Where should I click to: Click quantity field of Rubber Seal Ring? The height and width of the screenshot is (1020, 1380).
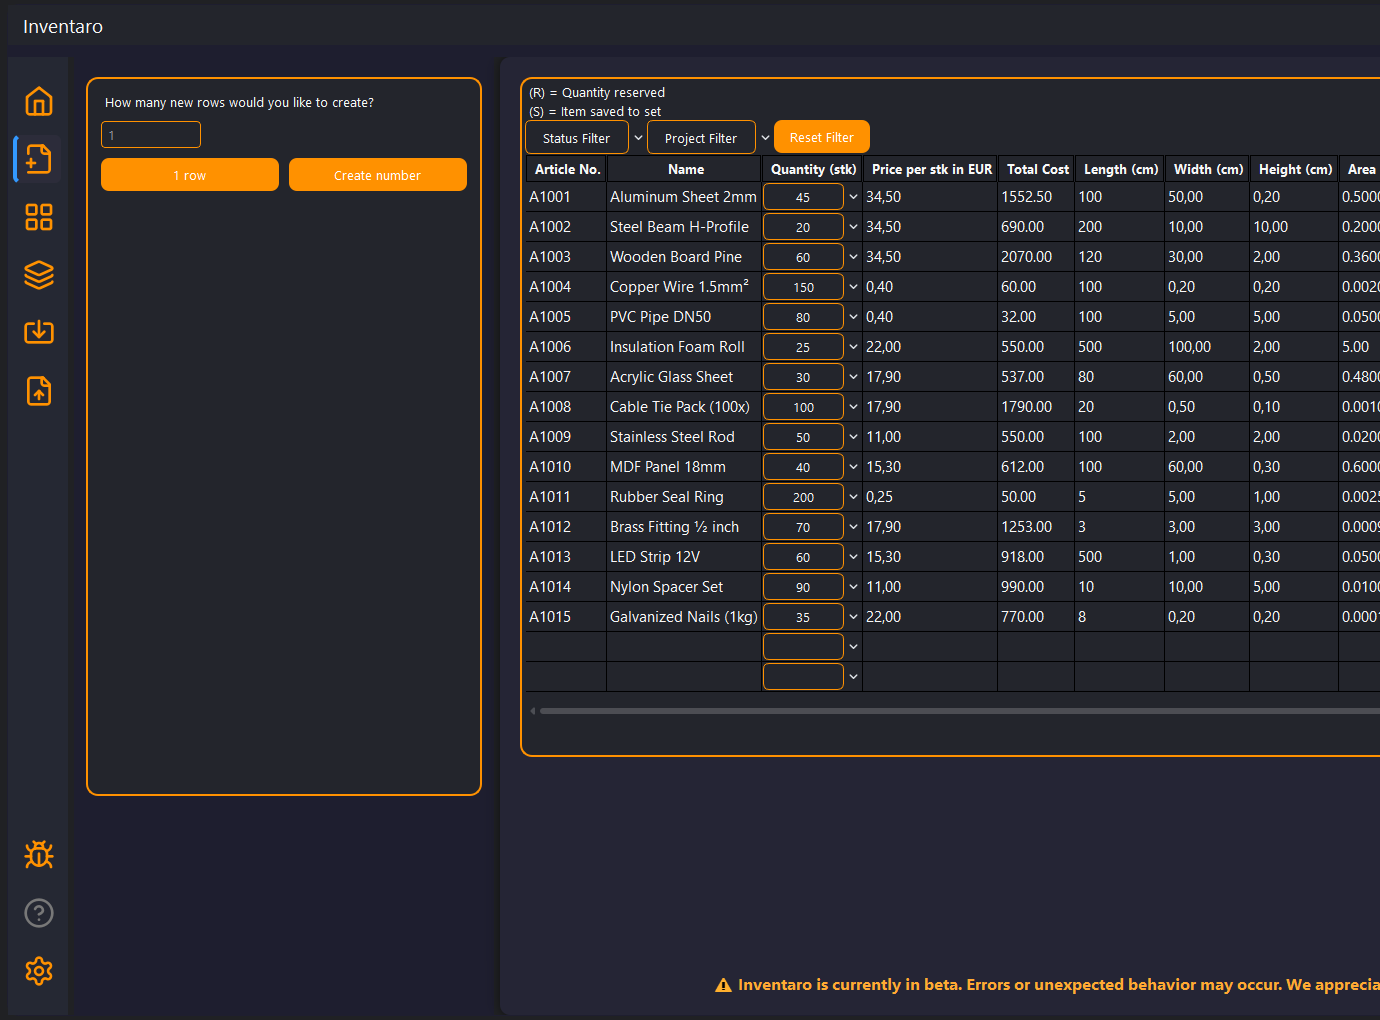803,497
